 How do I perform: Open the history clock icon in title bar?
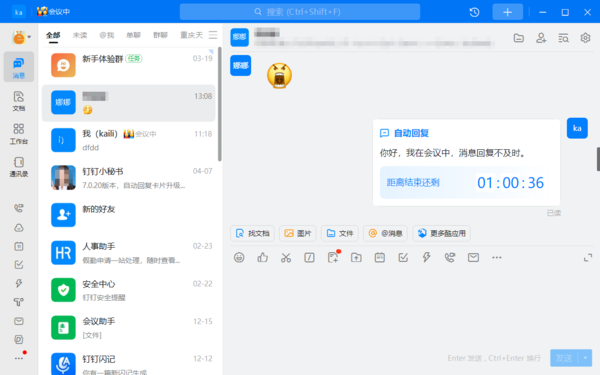point(474,12)
